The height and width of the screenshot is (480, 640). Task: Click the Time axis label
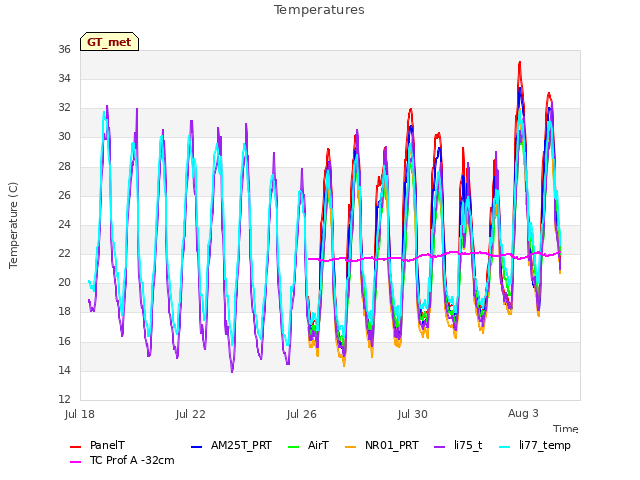566,429
